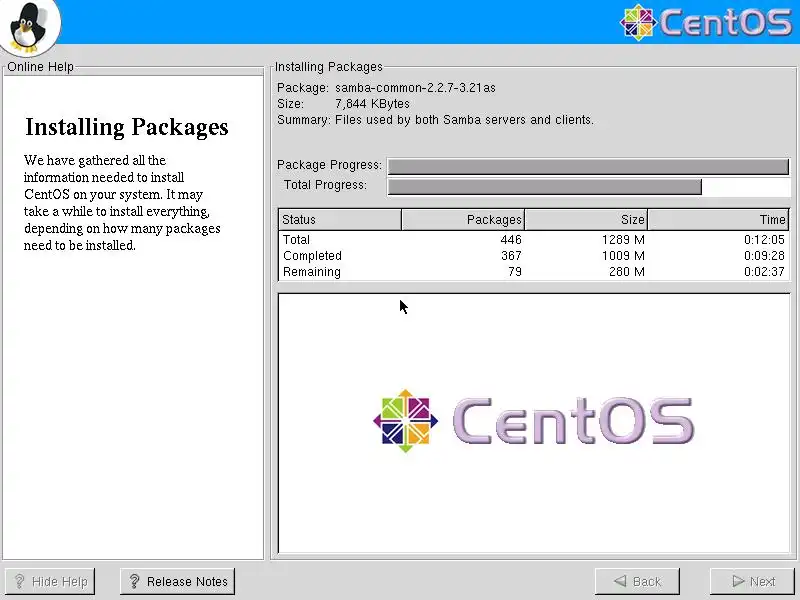Click the Back button
Viewport: 800px width, 600px height.
click(x=637, y=581)
